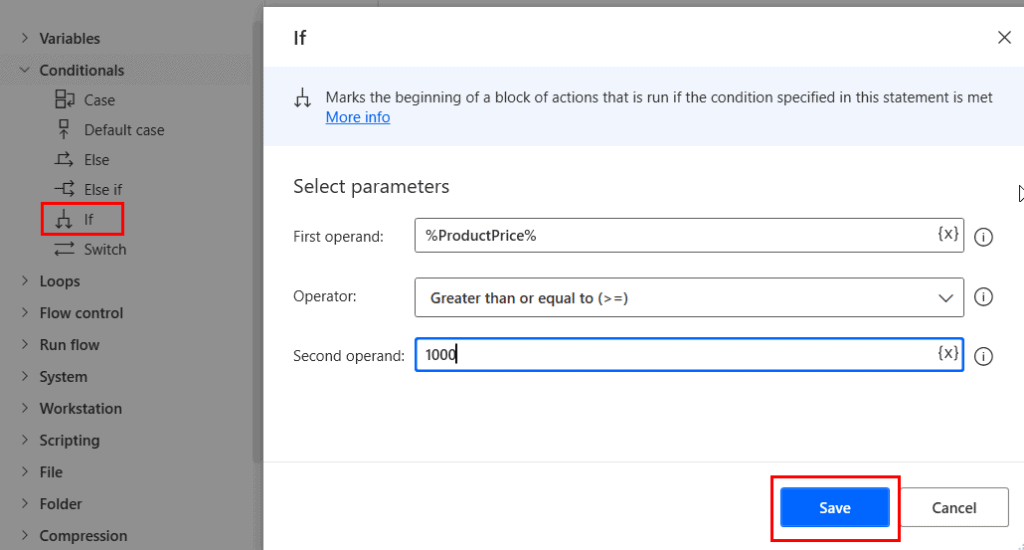Click the Default case action icon
The height and width of the screenshot is (550, 1024).
pyautogui.click(x=64, y=129)
